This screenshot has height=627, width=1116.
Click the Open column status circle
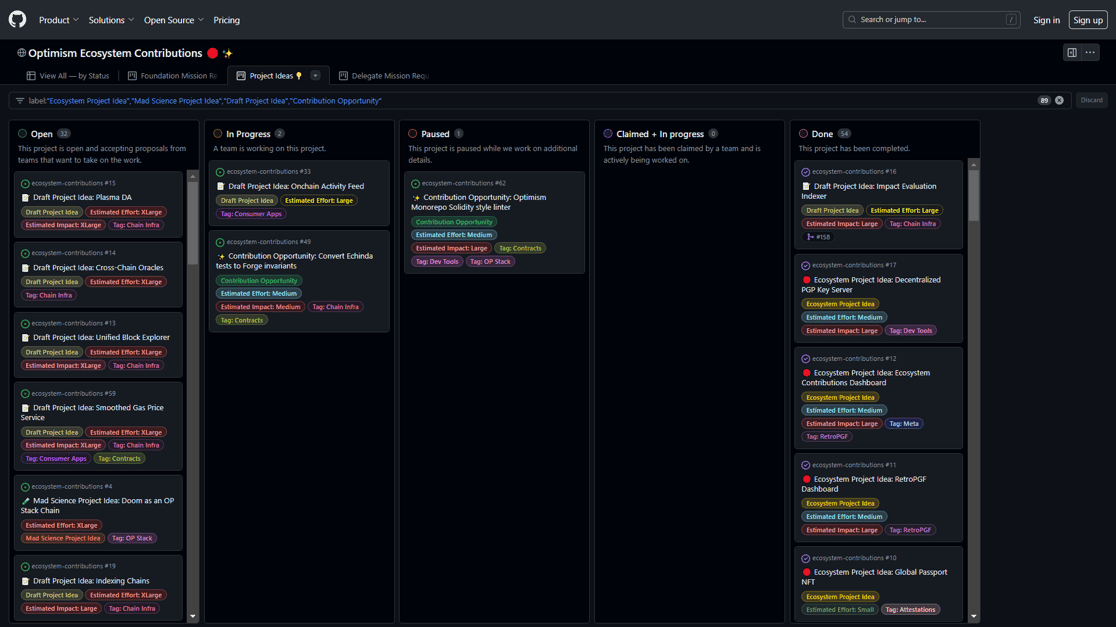23,134
